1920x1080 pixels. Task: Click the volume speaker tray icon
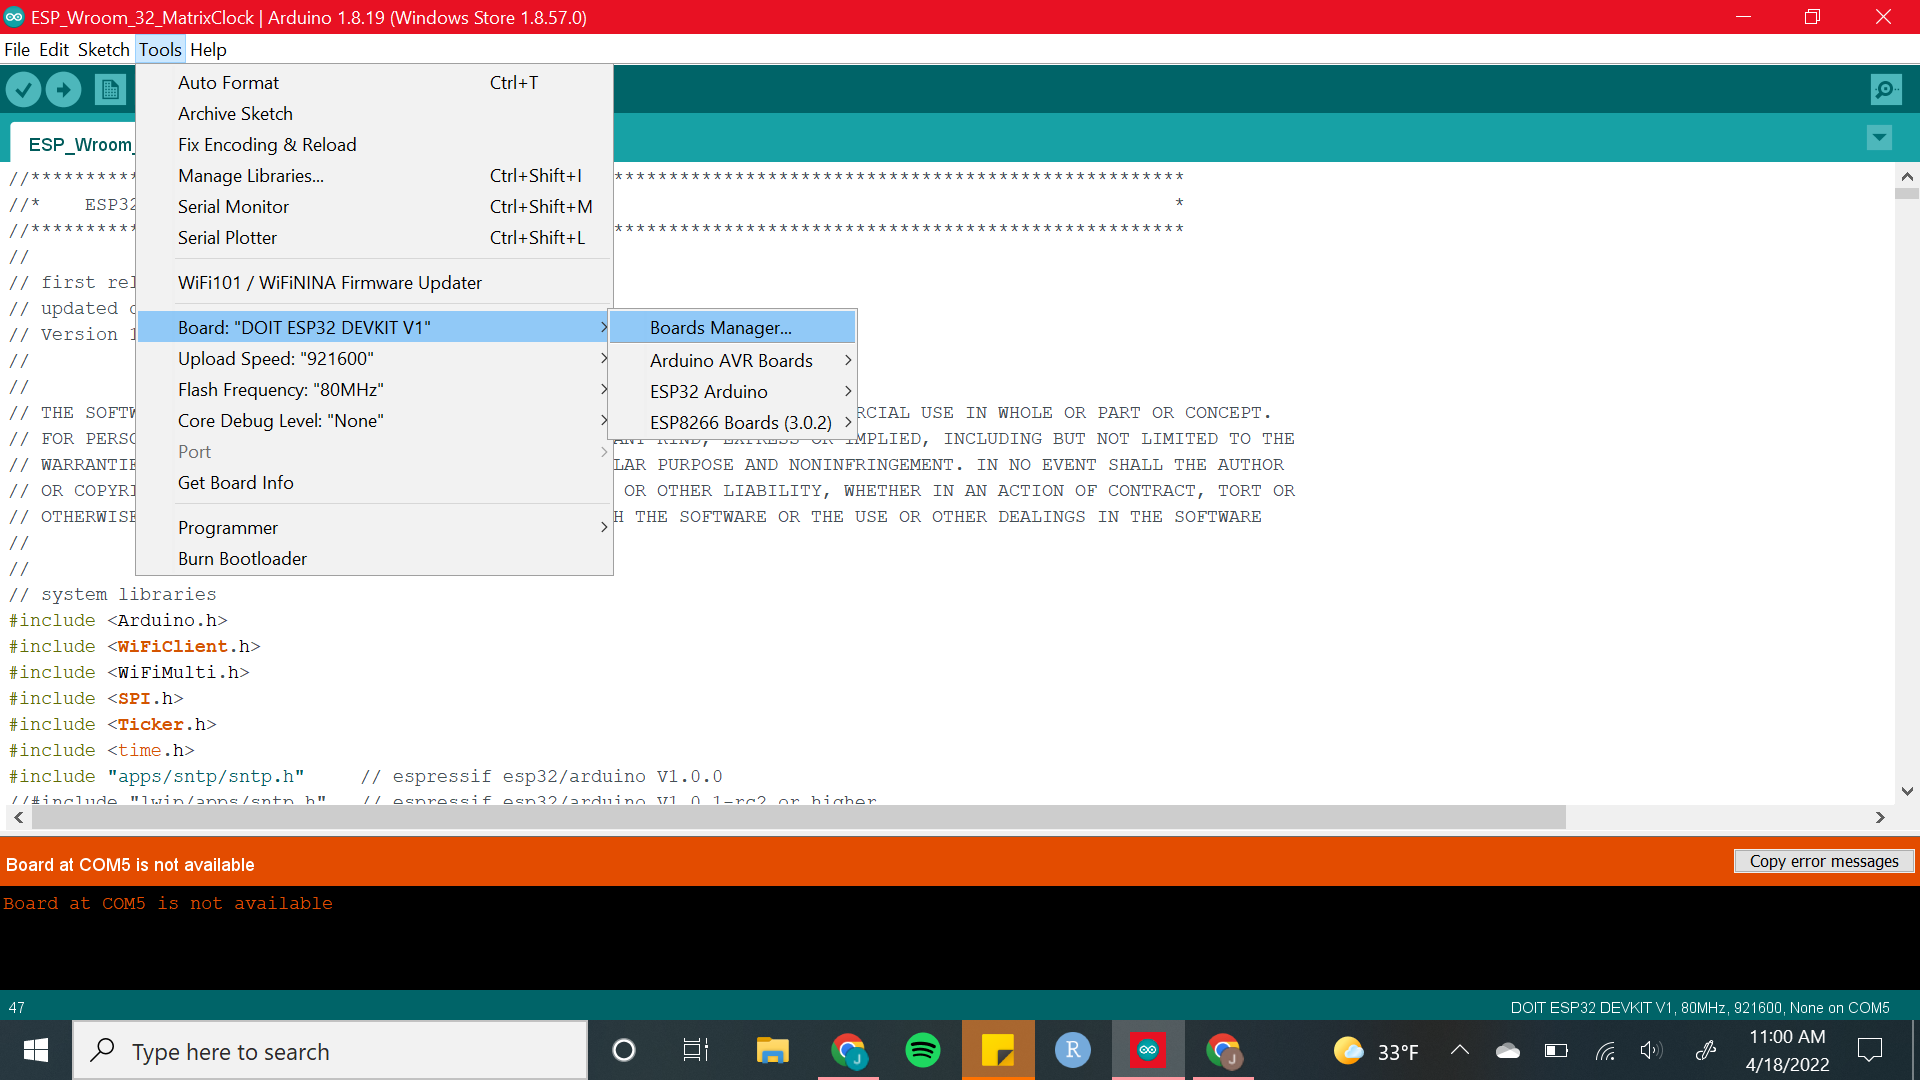click(1651, 1050)
